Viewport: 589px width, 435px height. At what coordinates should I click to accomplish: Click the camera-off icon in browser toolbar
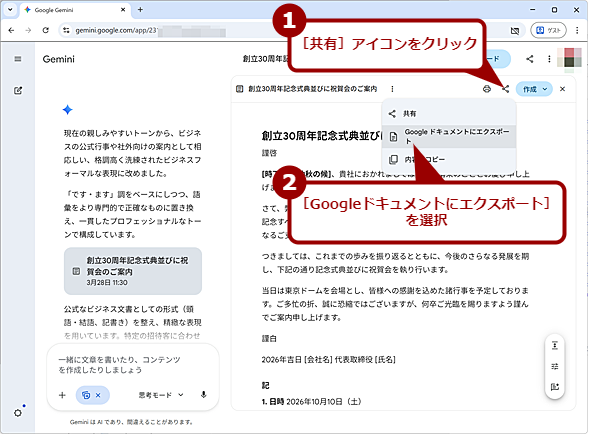(x=515, y=30)
